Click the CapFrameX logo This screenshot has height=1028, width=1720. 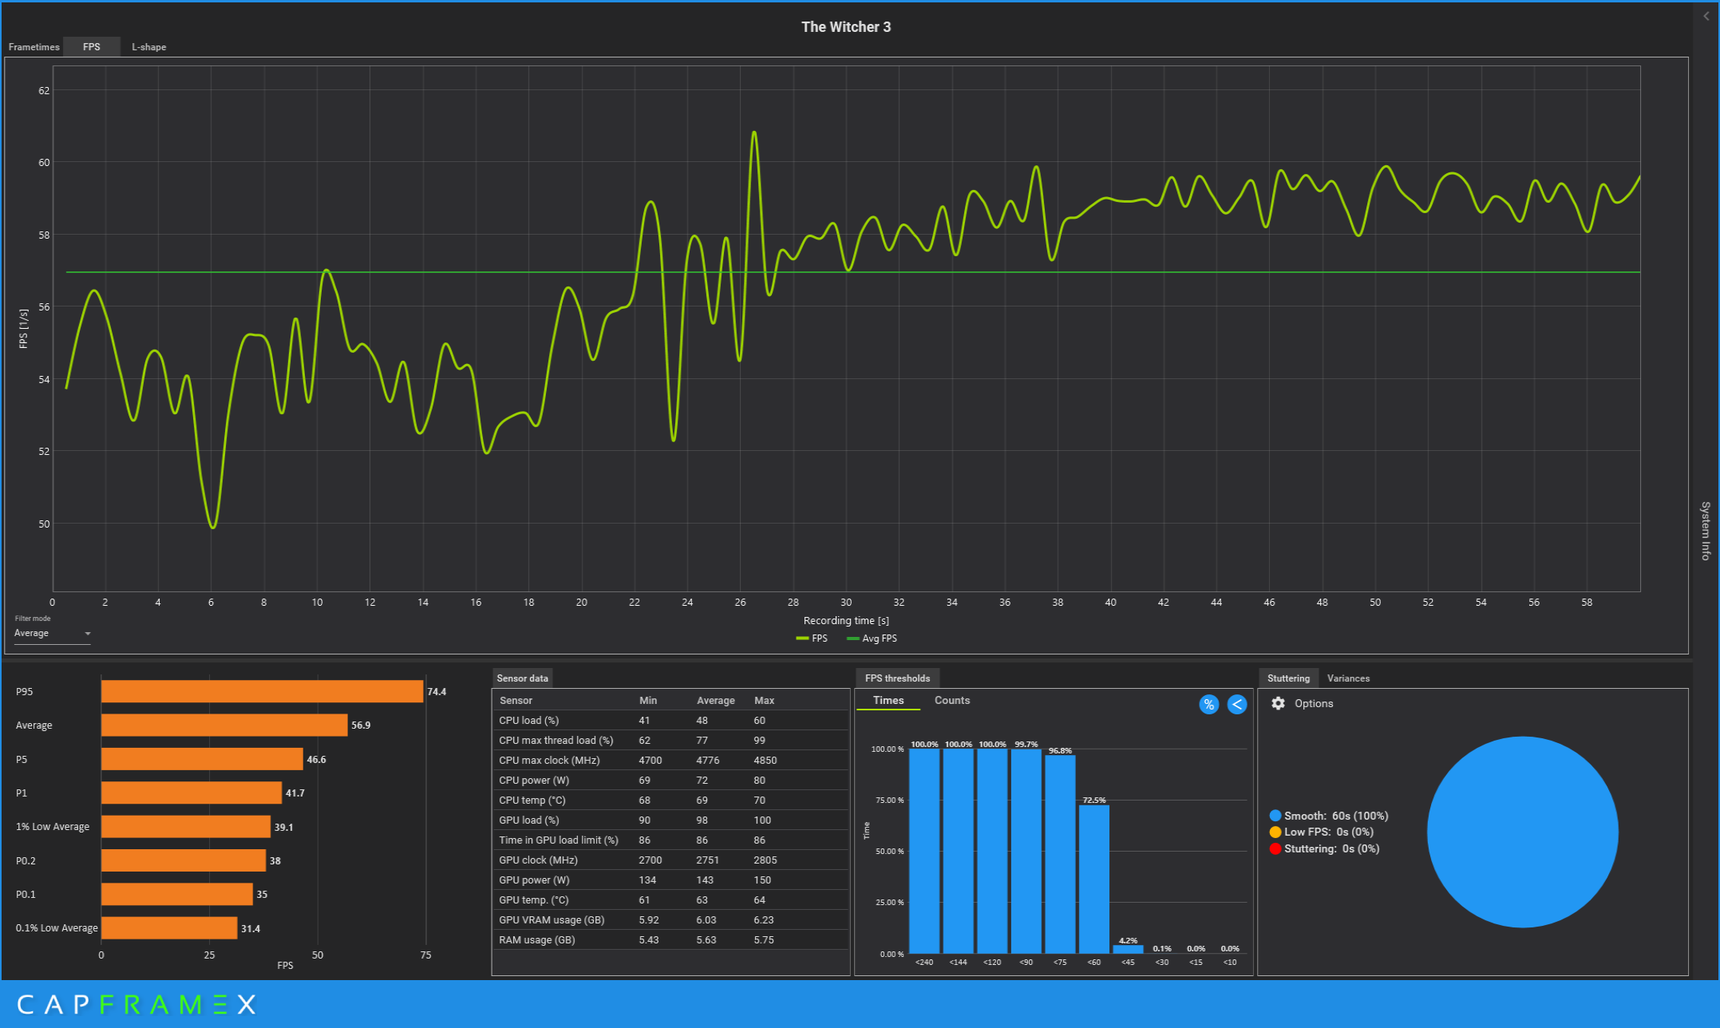coord(137,1004)
